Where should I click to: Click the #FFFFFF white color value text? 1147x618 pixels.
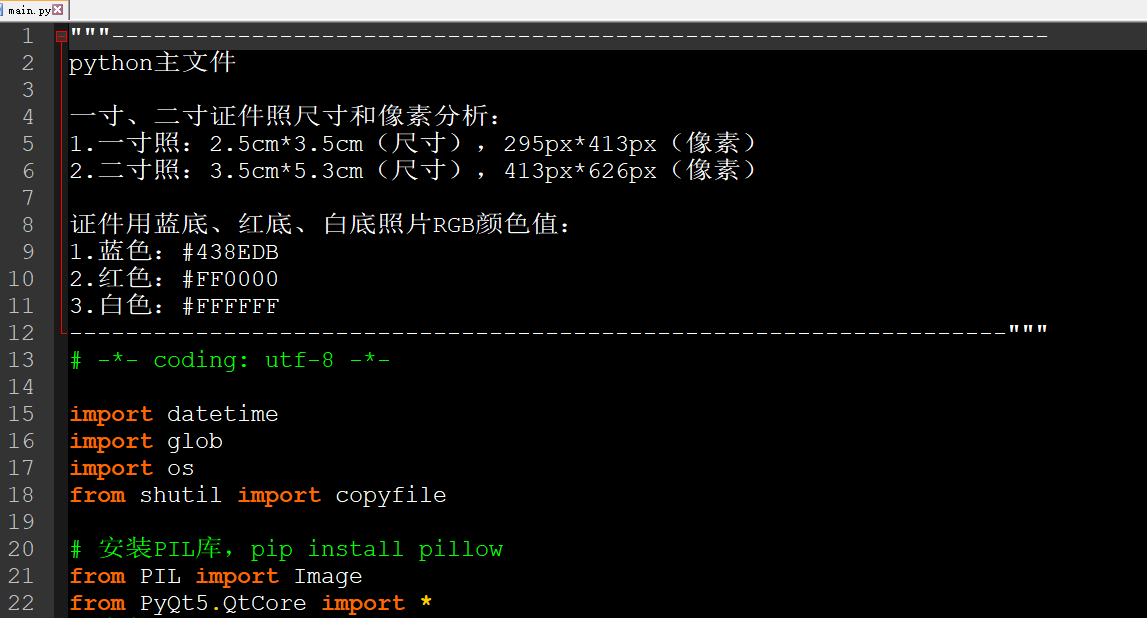point(230,306)
